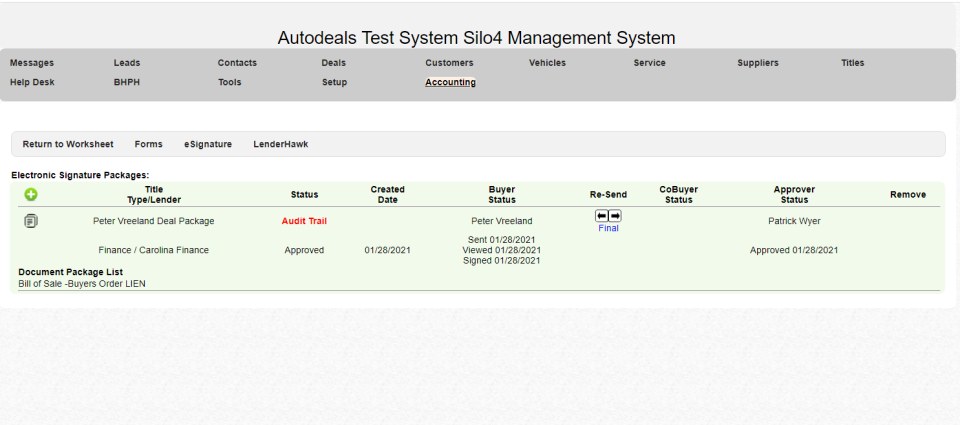Select the eSignature submenu item
The height and width of the screenshot is (425, 960).
point(208,144)
